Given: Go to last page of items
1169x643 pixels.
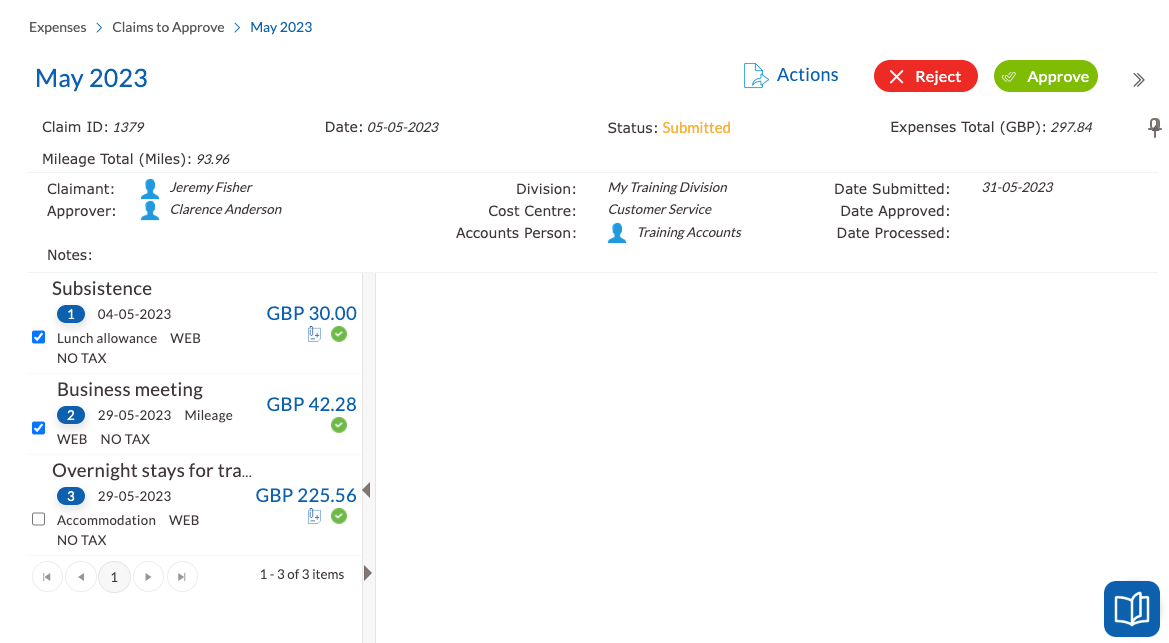Looking at the screenshot, I should [x=182, y=577].
